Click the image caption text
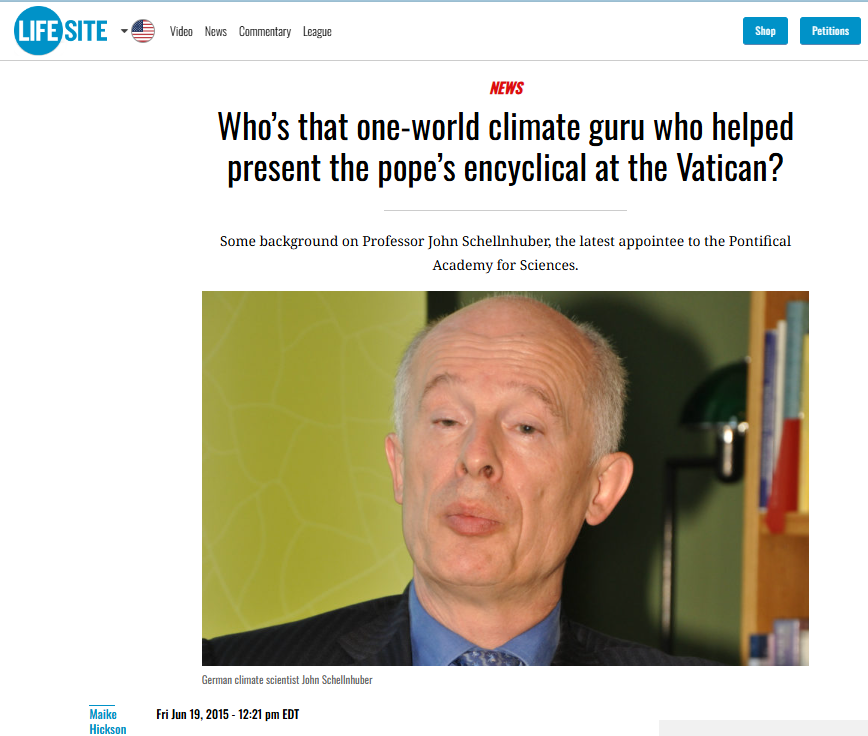 [x=287, y=680]
